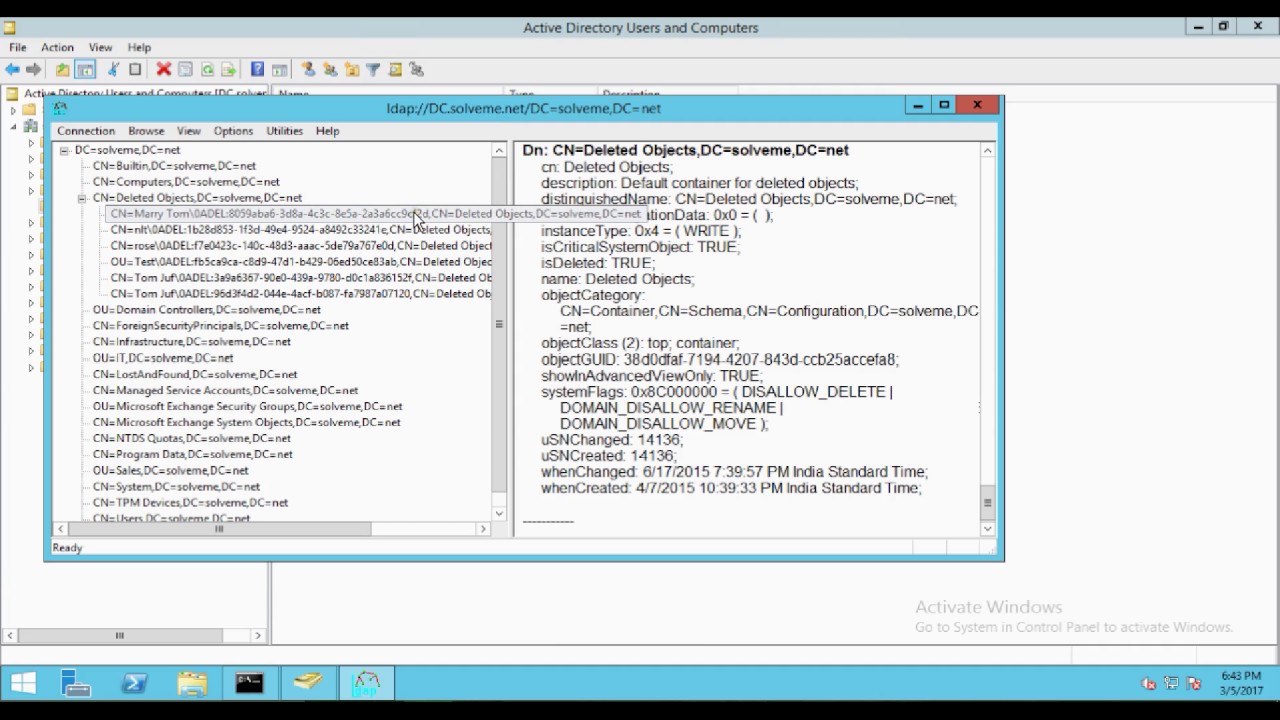Click the Cut scissors icon
The width and height of the screenshot is (1280, 720).
pyautogui.click(x=113, y=69)
